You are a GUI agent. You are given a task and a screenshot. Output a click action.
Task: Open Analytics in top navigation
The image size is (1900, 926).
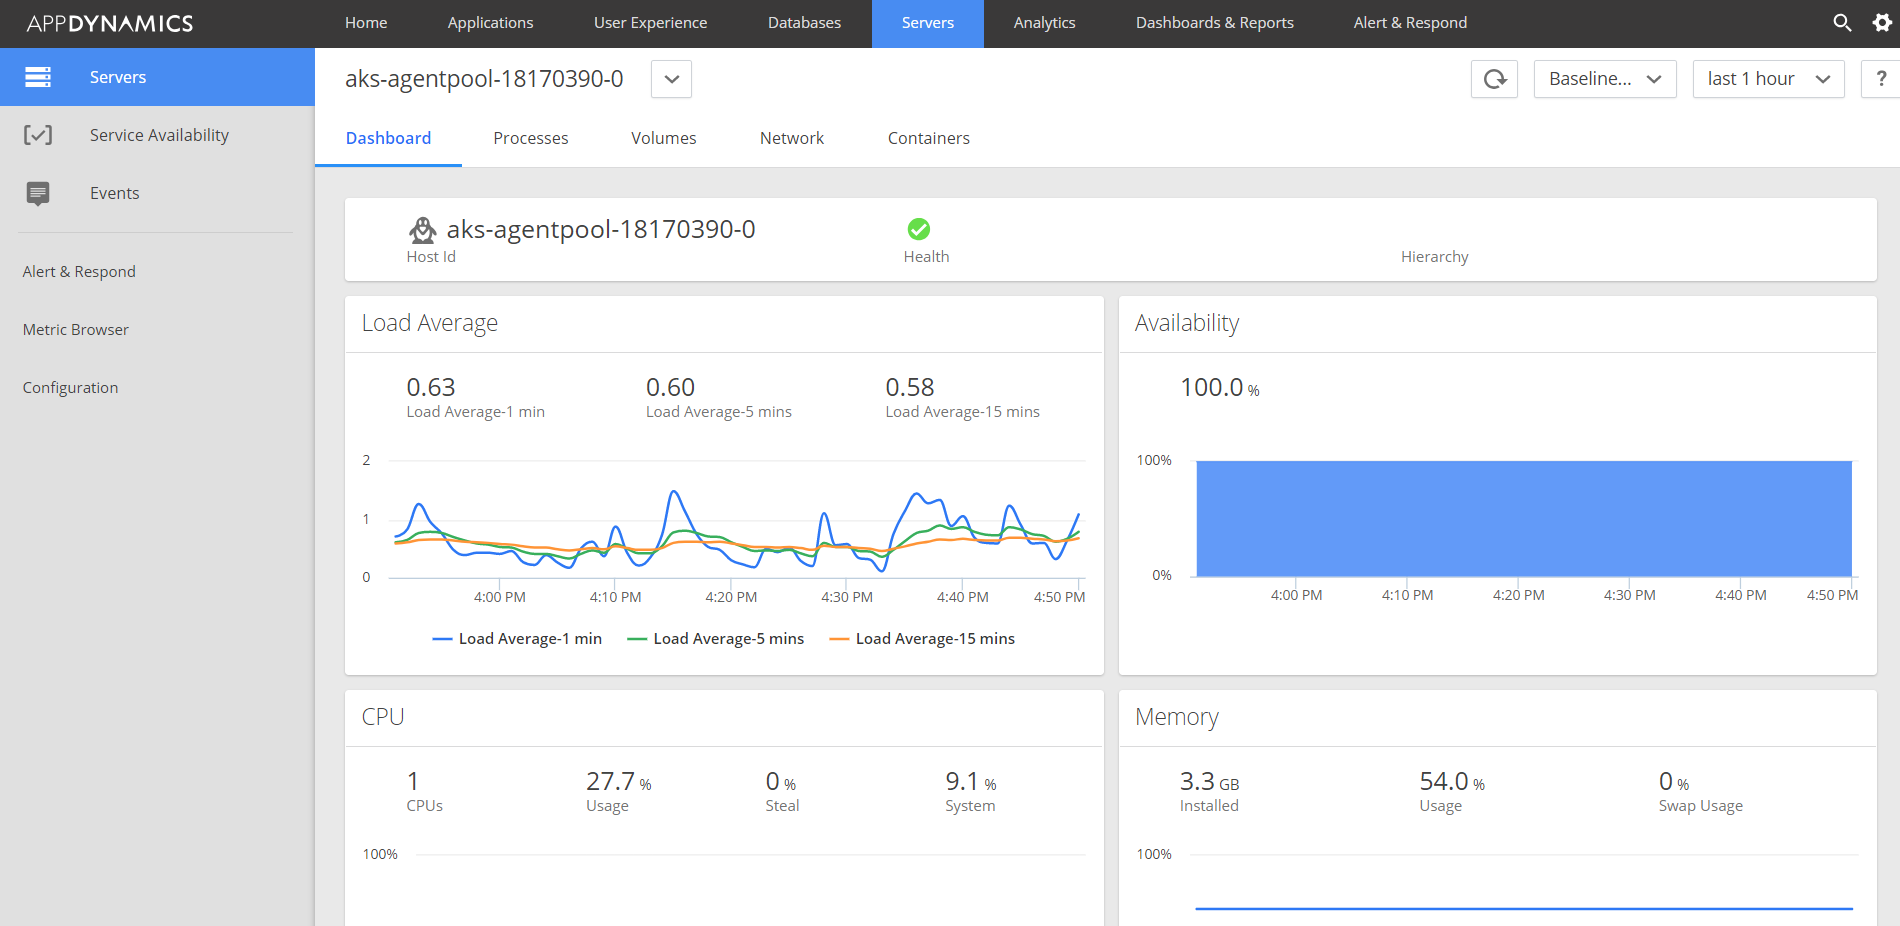1045,23
